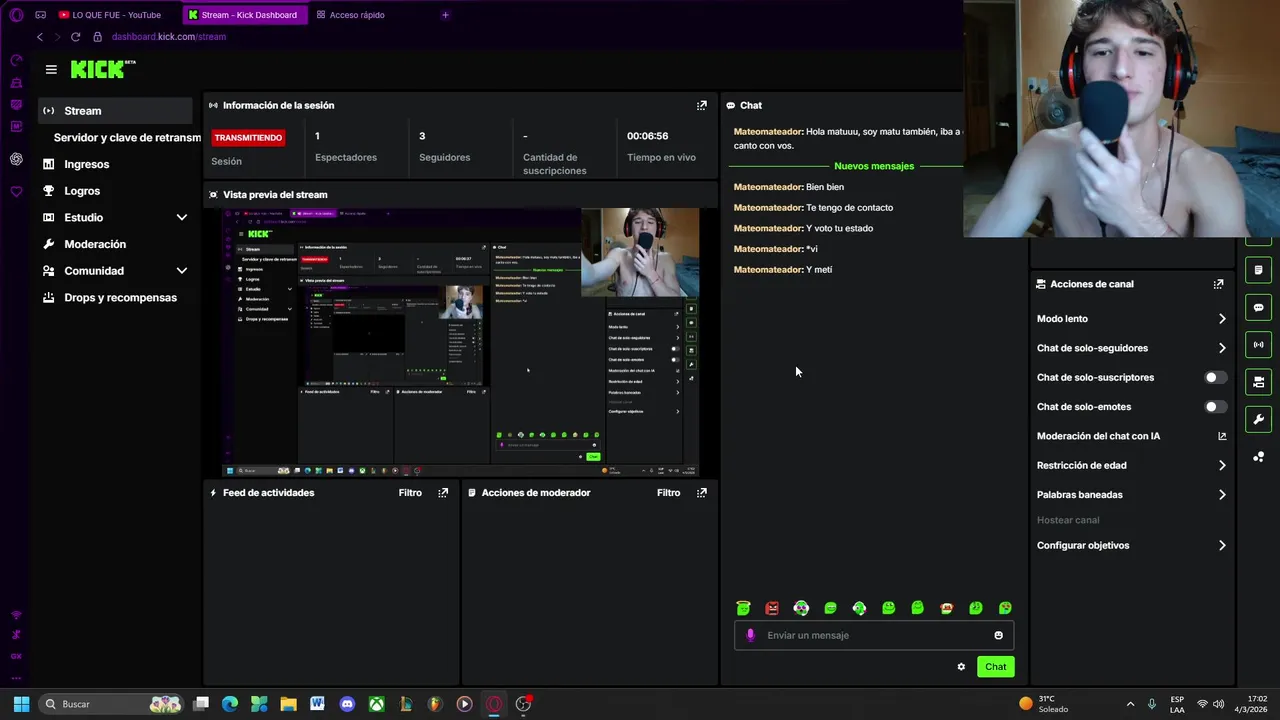Click the dots icon below the wrench

[1258, 457]
